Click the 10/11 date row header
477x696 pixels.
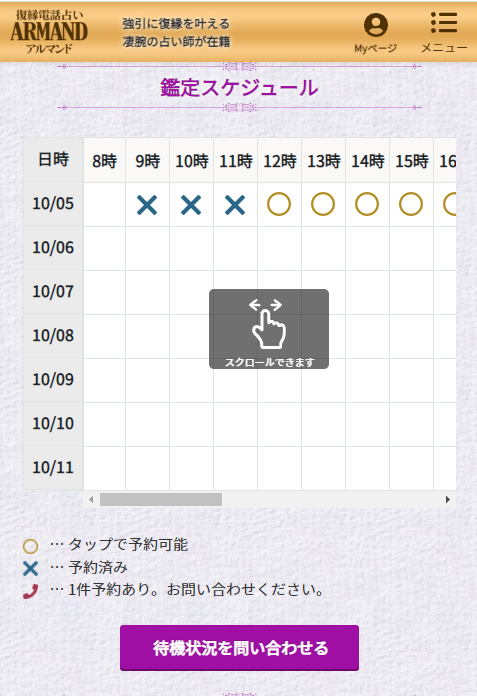pos(53,468)
